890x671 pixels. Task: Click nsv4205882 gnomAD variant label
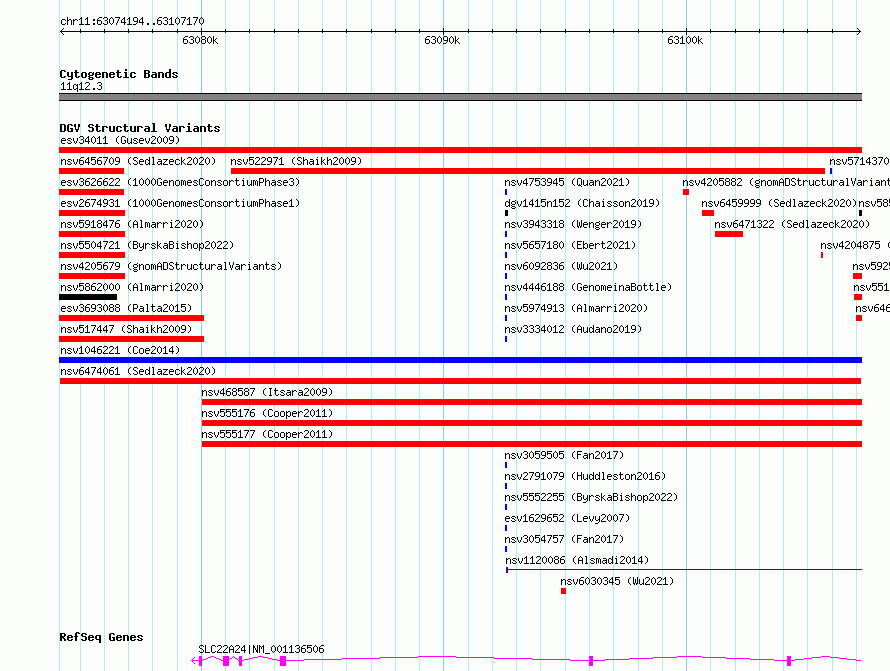786,182
